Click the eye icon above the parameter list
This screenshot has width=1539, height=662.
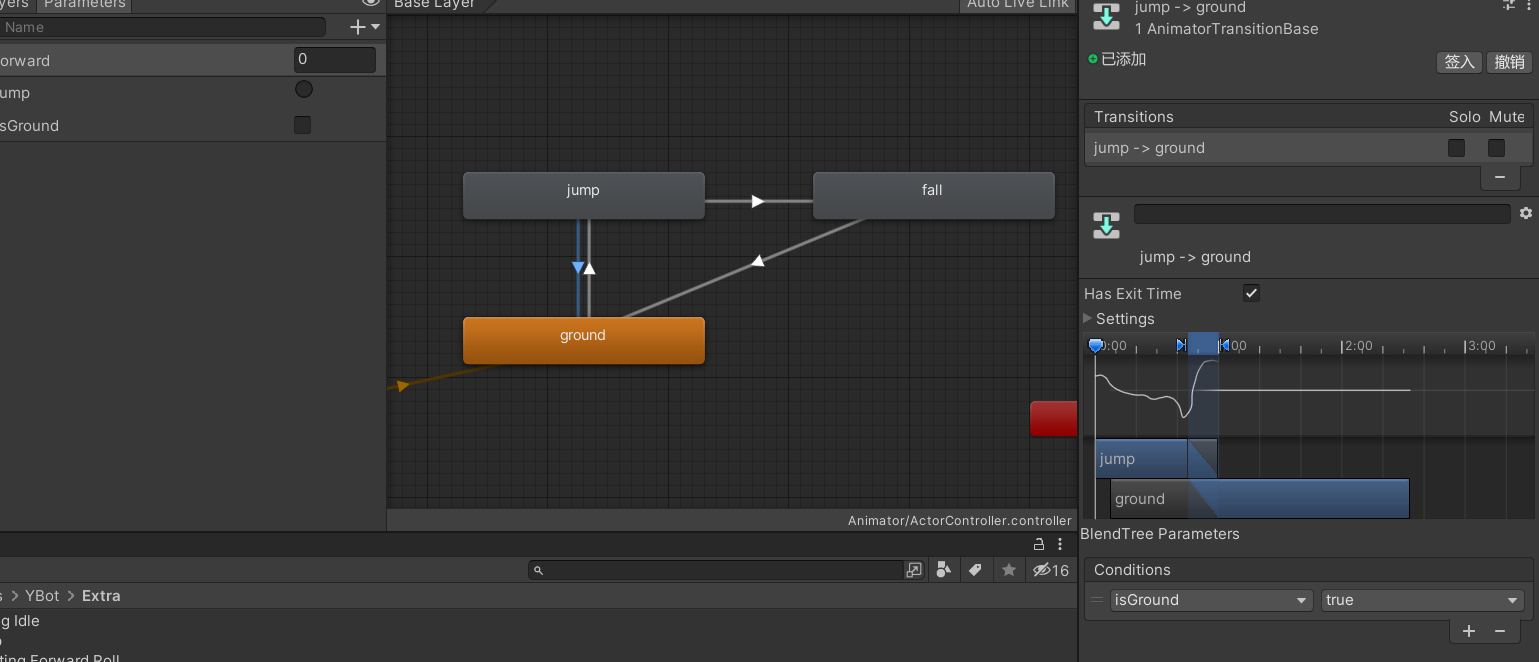[x=371, y=3]
